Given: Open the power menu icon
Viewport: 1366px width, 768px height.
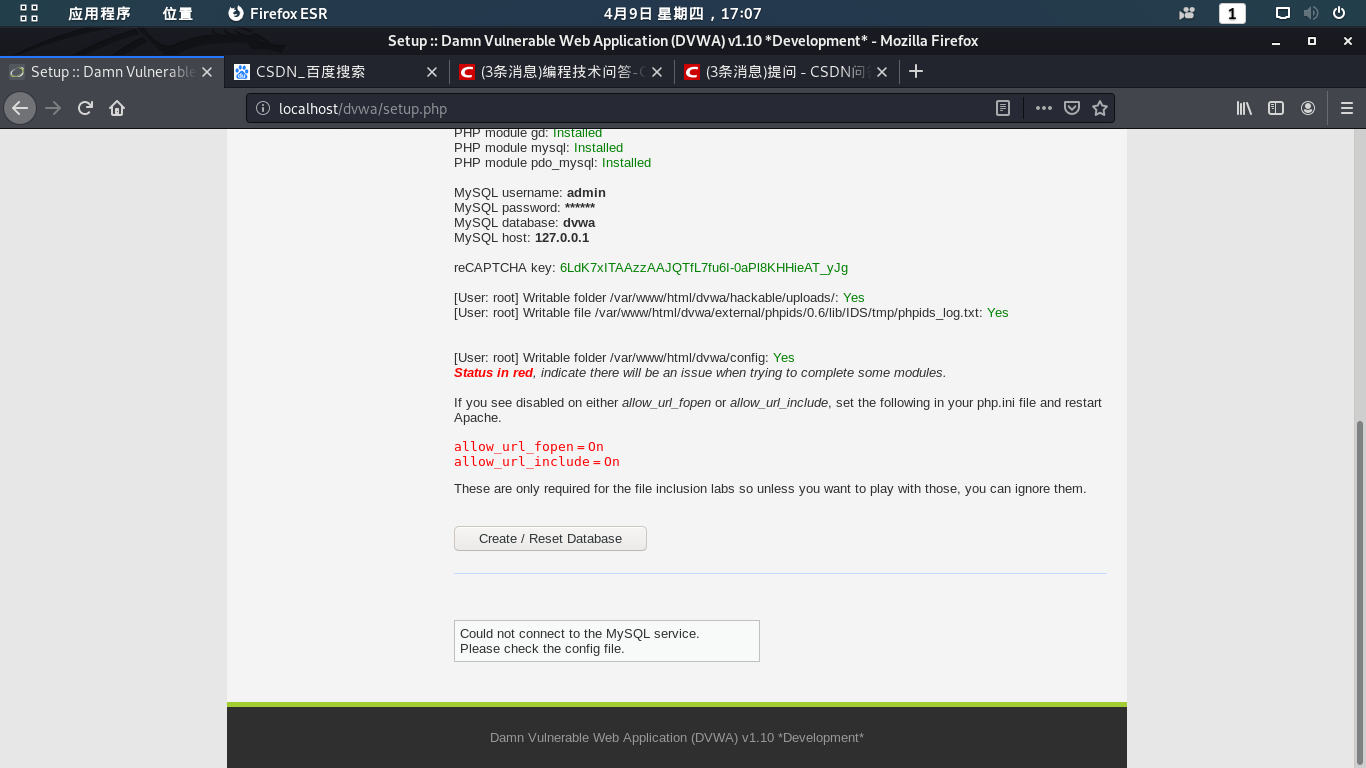Looking at the screenshot, I should 1339,13.
